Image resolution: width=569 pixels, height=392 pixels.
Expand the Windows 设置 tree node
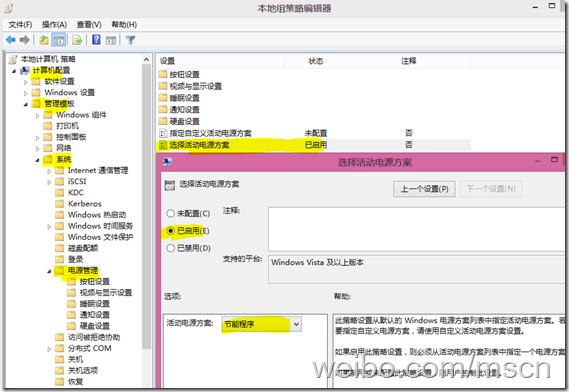tap(25, 93)
